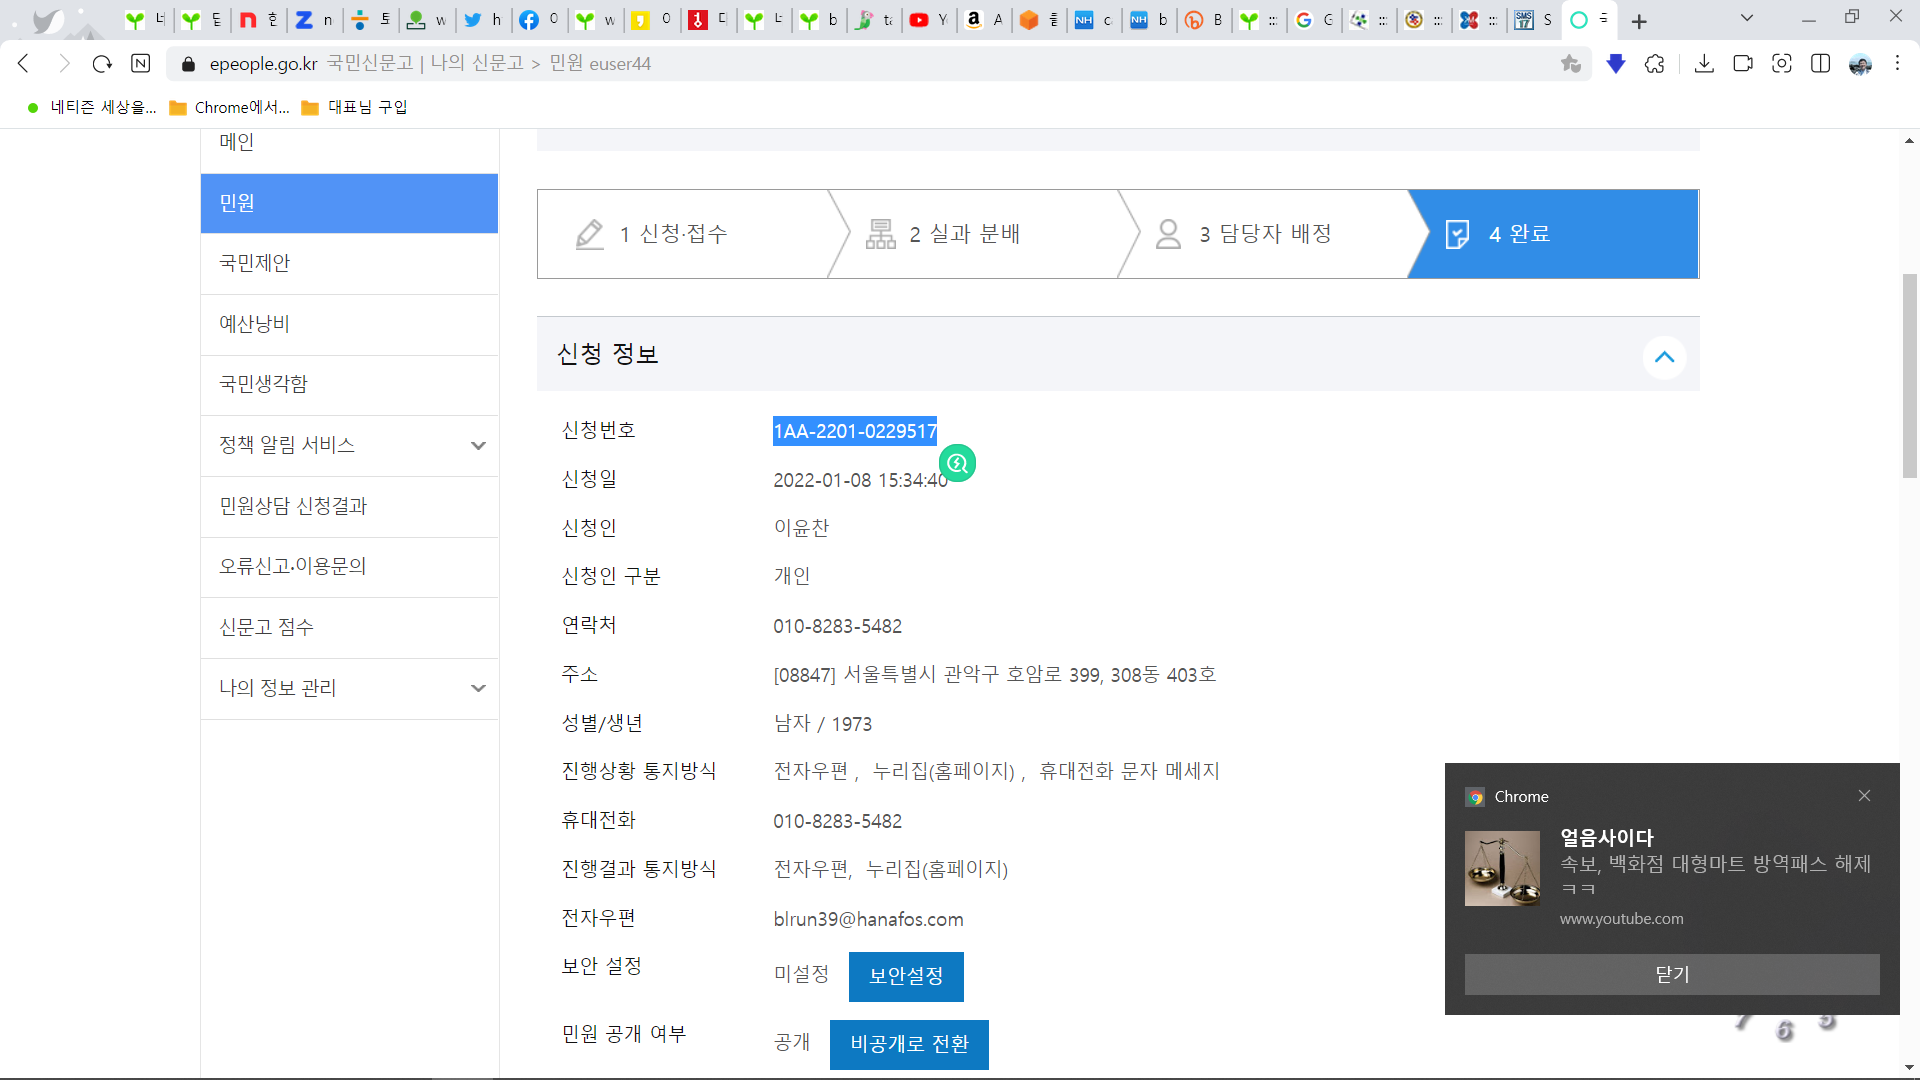The image size is (1920, 1080).
Task: Open the profile avatar menu
Action: coord(1860,64)
